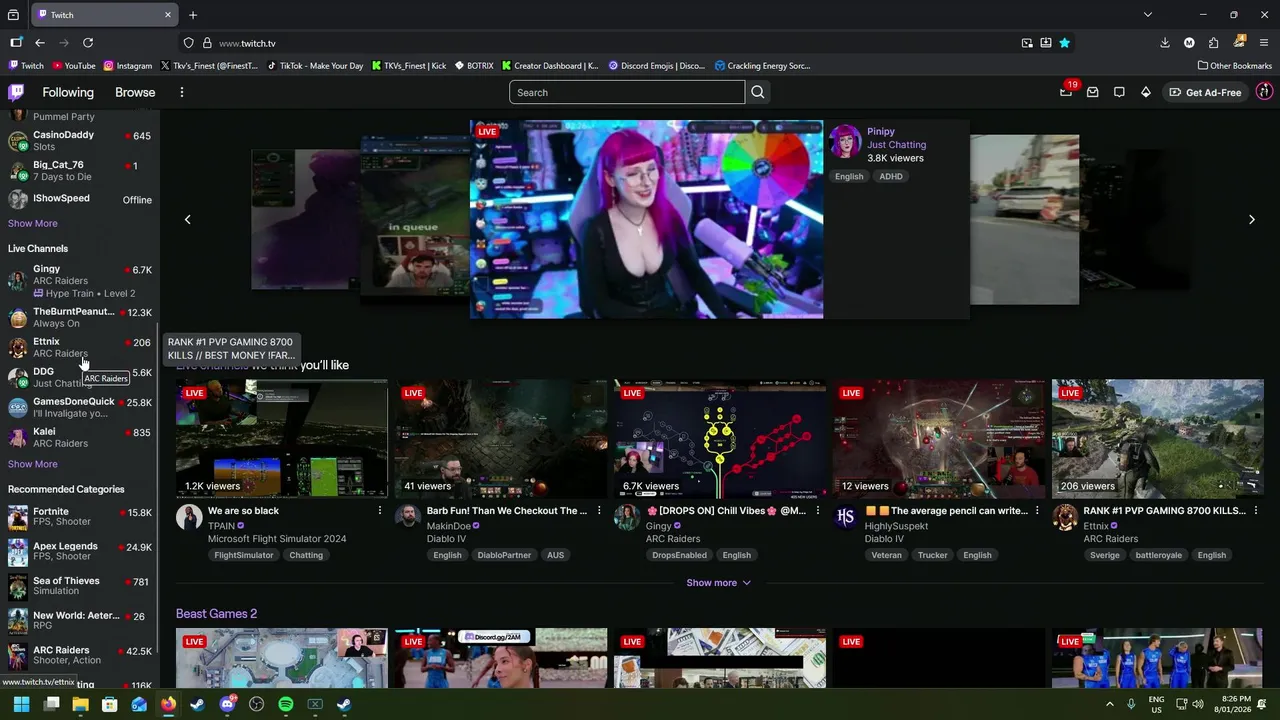Viewport: 1280px width, 720px height.
Task: Open the Instagram bookmark
Action: pyautogui.click(x=127, y=66)
